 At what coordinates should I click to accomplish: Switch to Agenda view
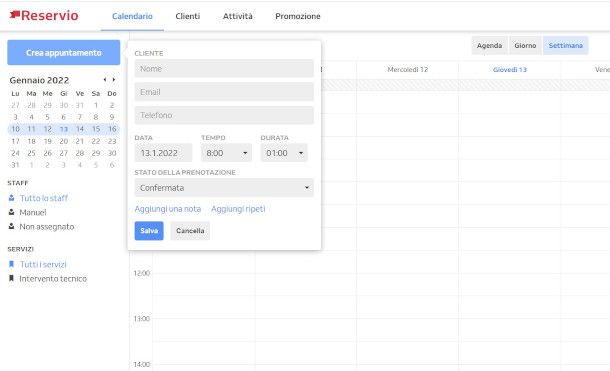489,46
